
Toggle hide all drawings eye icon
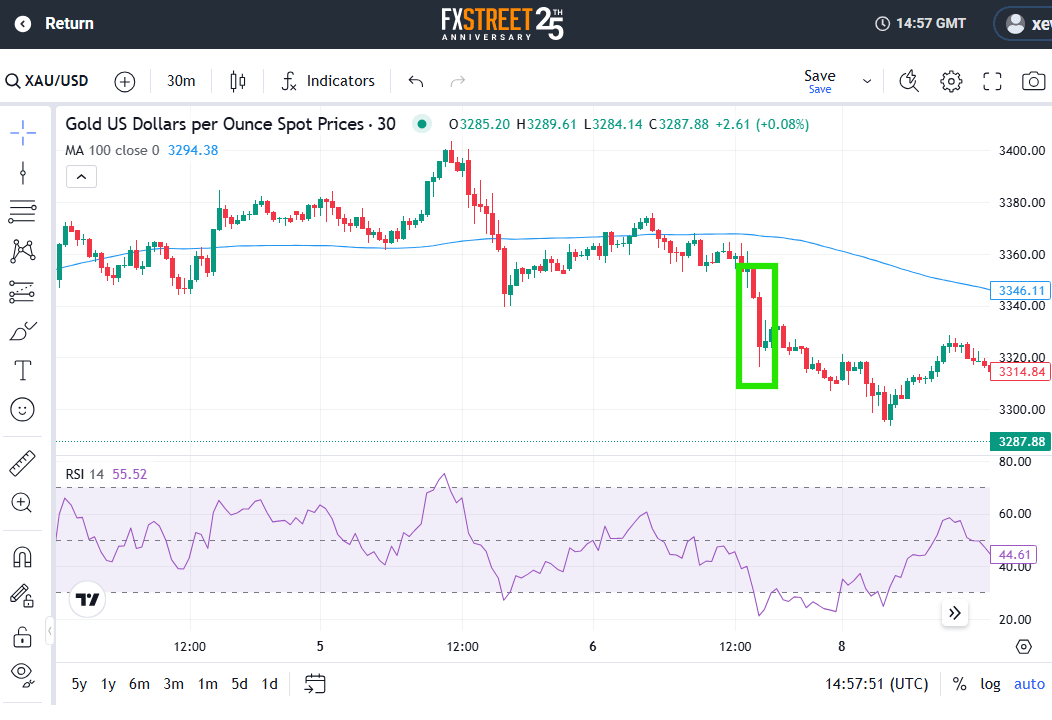click(23, 673)
